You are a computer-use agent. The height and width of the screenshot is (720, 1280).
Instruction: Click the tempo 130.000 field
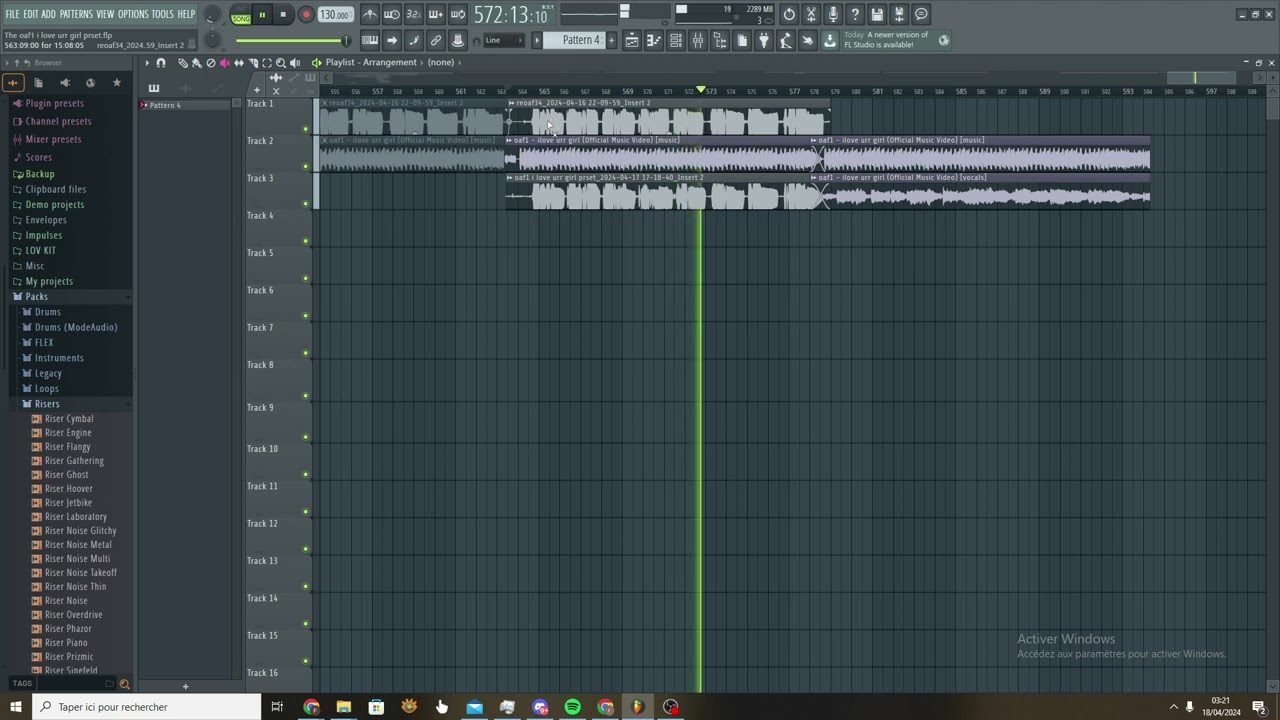tap(335, 15)
